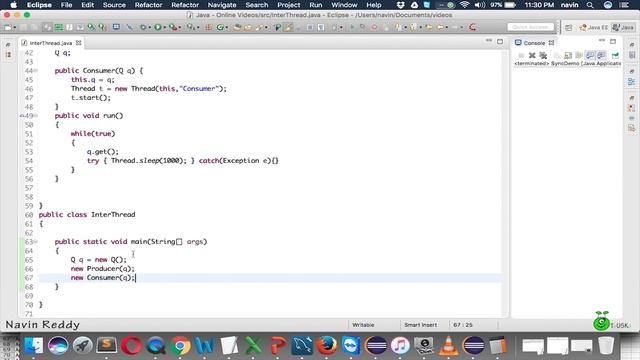Click the Open Perspective icon
Image resolution: width=640 pixels, height=360 pixels.
click(x=568, y=27)
